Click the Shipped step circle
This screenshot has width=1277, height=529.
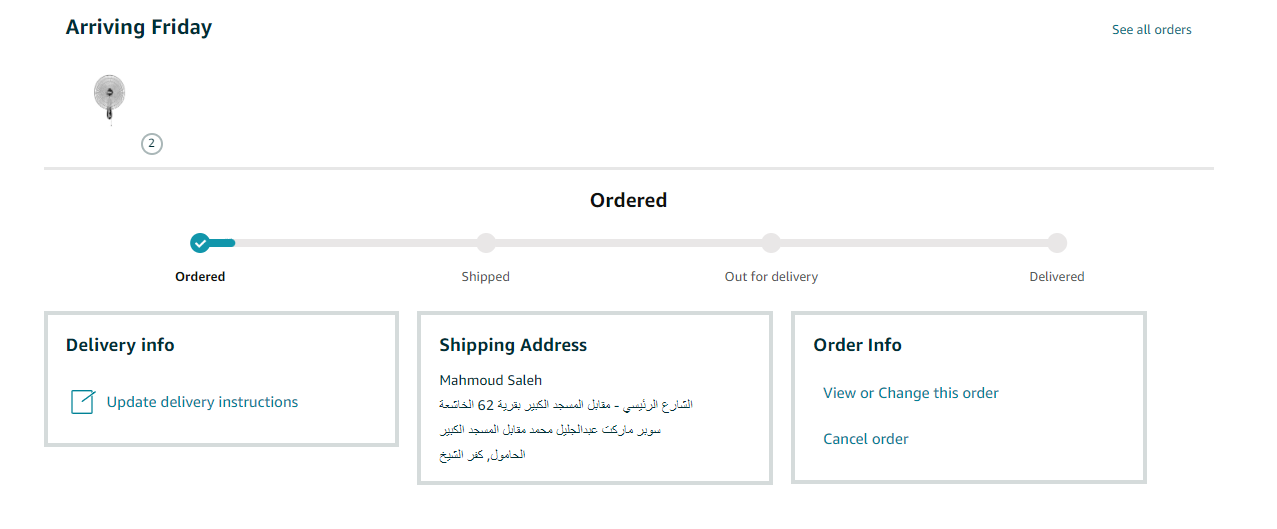coord(486,243)
